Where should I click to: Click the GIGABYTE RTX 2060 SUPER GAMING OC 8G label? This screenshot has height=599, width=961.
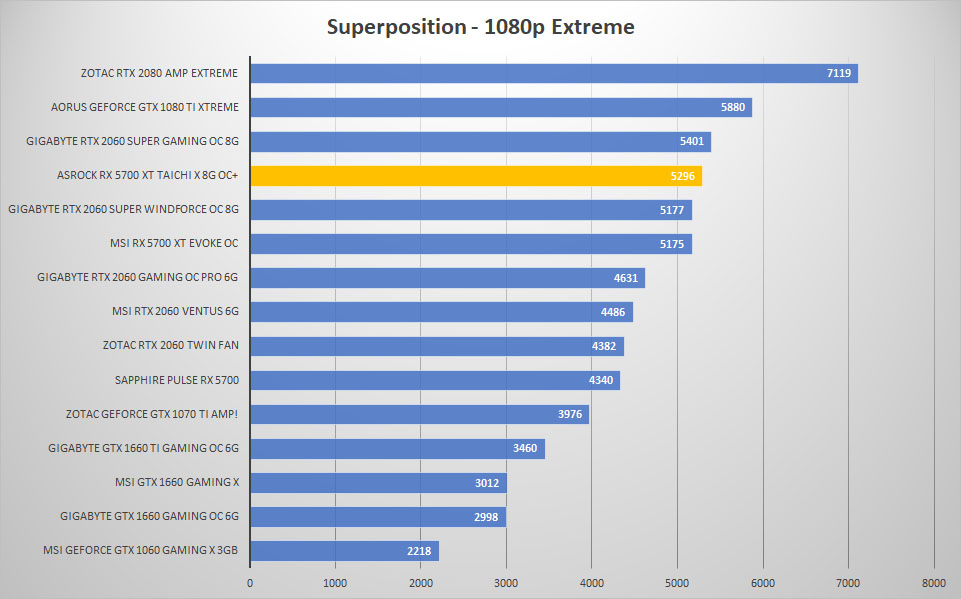click(132, 141)
